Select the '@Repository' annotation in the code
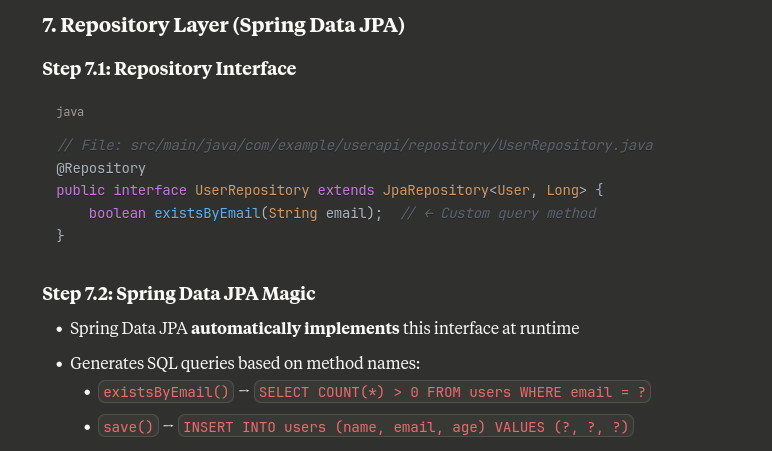 [x=101, y=168]
